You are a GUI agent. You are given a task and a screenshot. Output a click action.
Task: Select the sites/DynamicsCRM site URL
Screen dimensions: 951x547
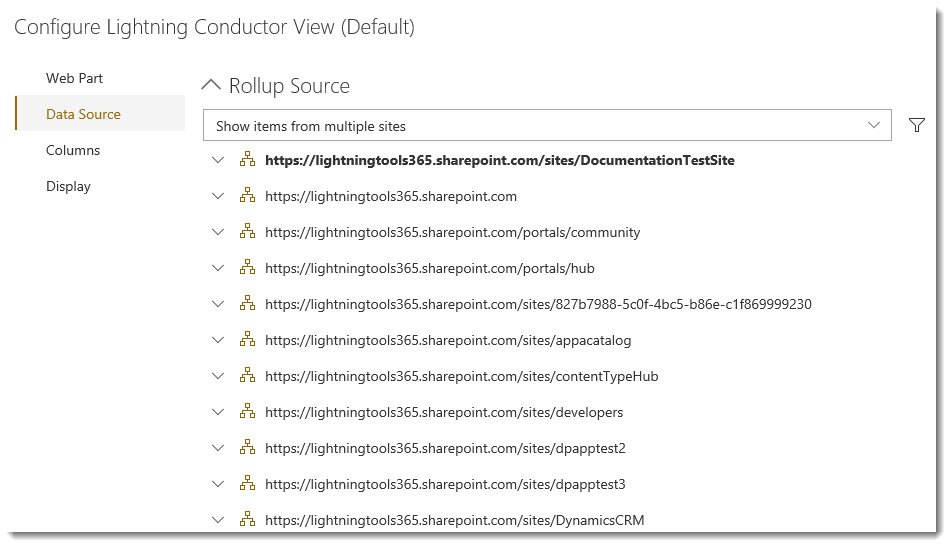(454, 520)
